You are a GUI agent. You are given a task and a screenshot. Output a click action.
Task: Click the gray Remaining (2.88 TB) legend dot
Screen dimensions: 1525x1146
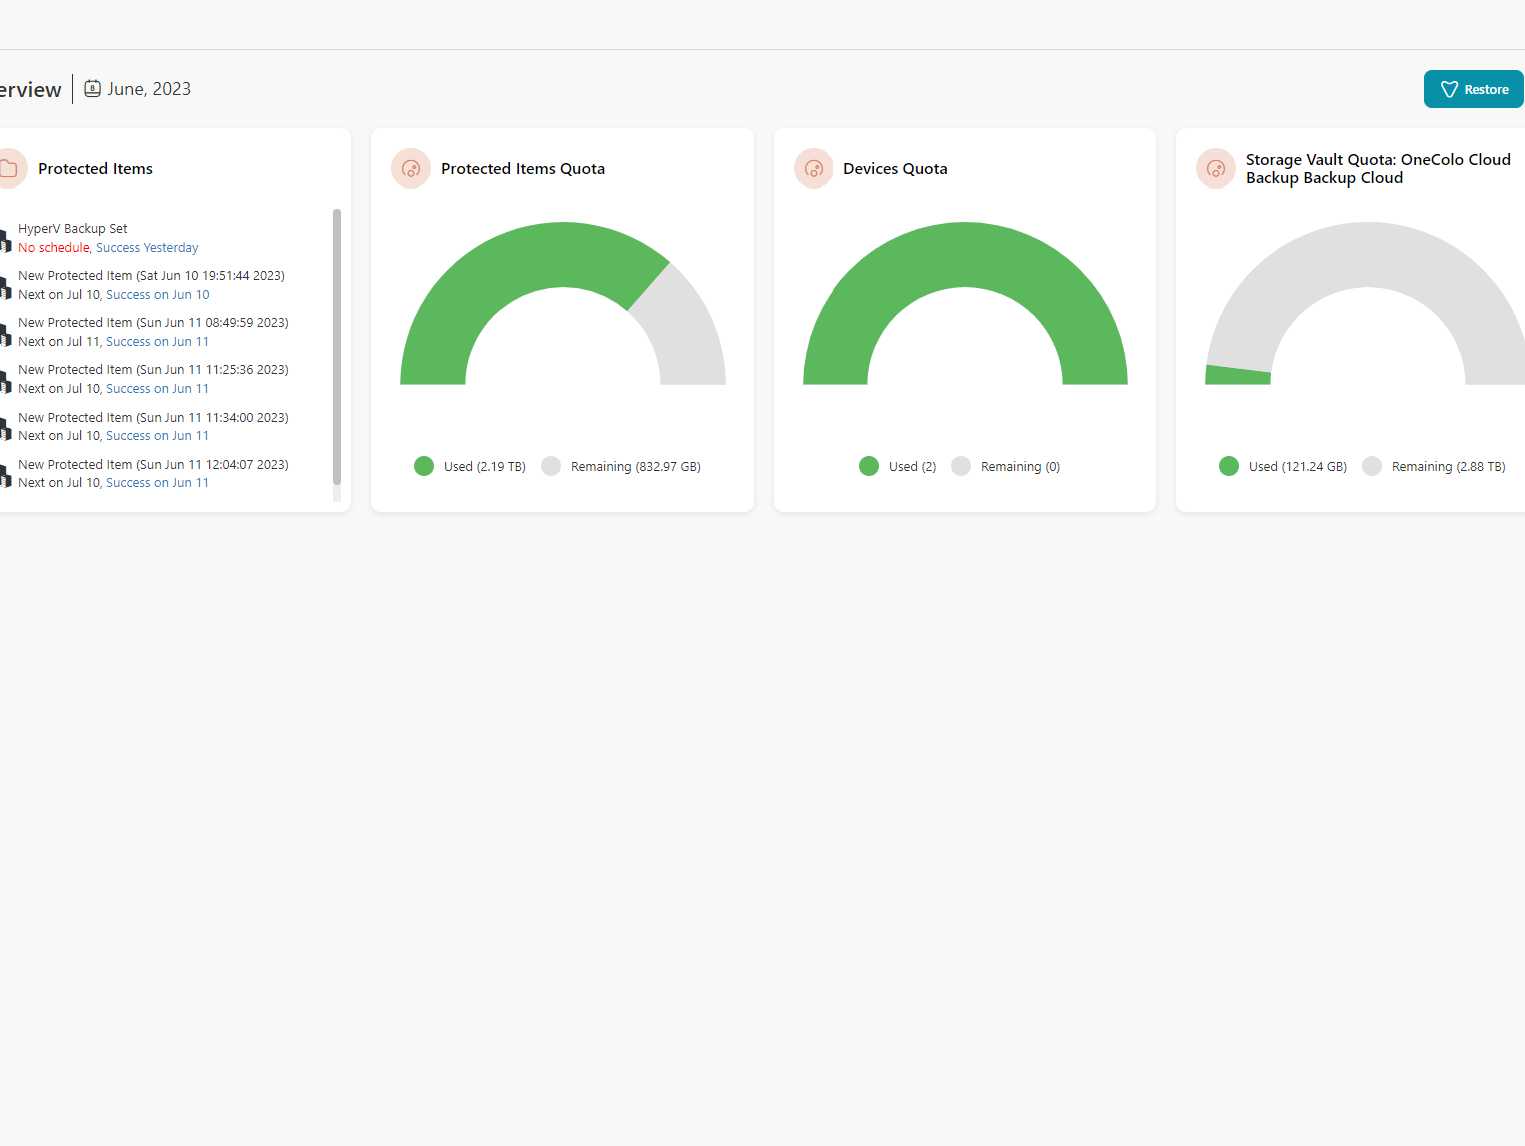pos(1372,466)
